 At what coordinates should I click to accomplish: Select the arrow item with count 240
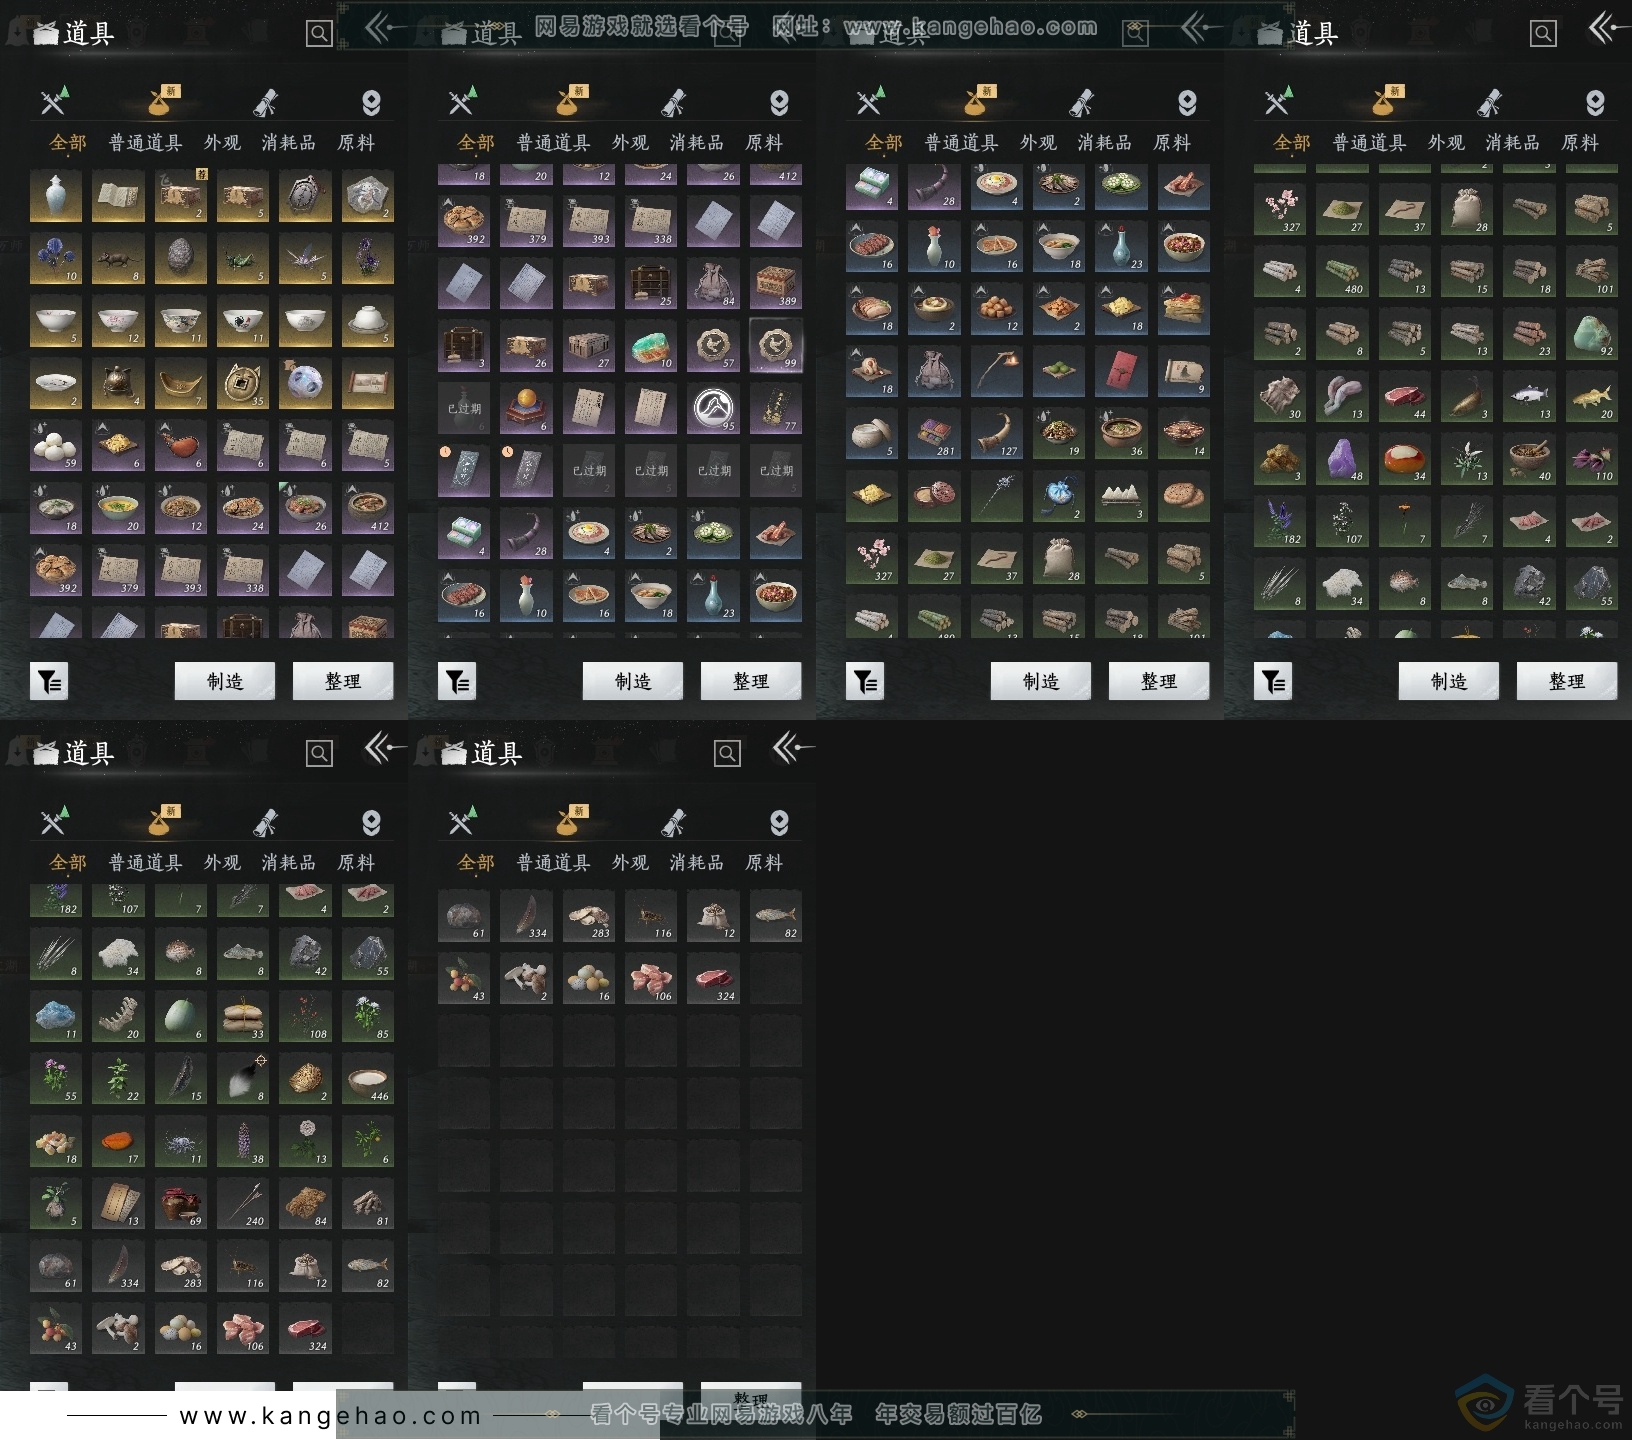click(243, 1203)
